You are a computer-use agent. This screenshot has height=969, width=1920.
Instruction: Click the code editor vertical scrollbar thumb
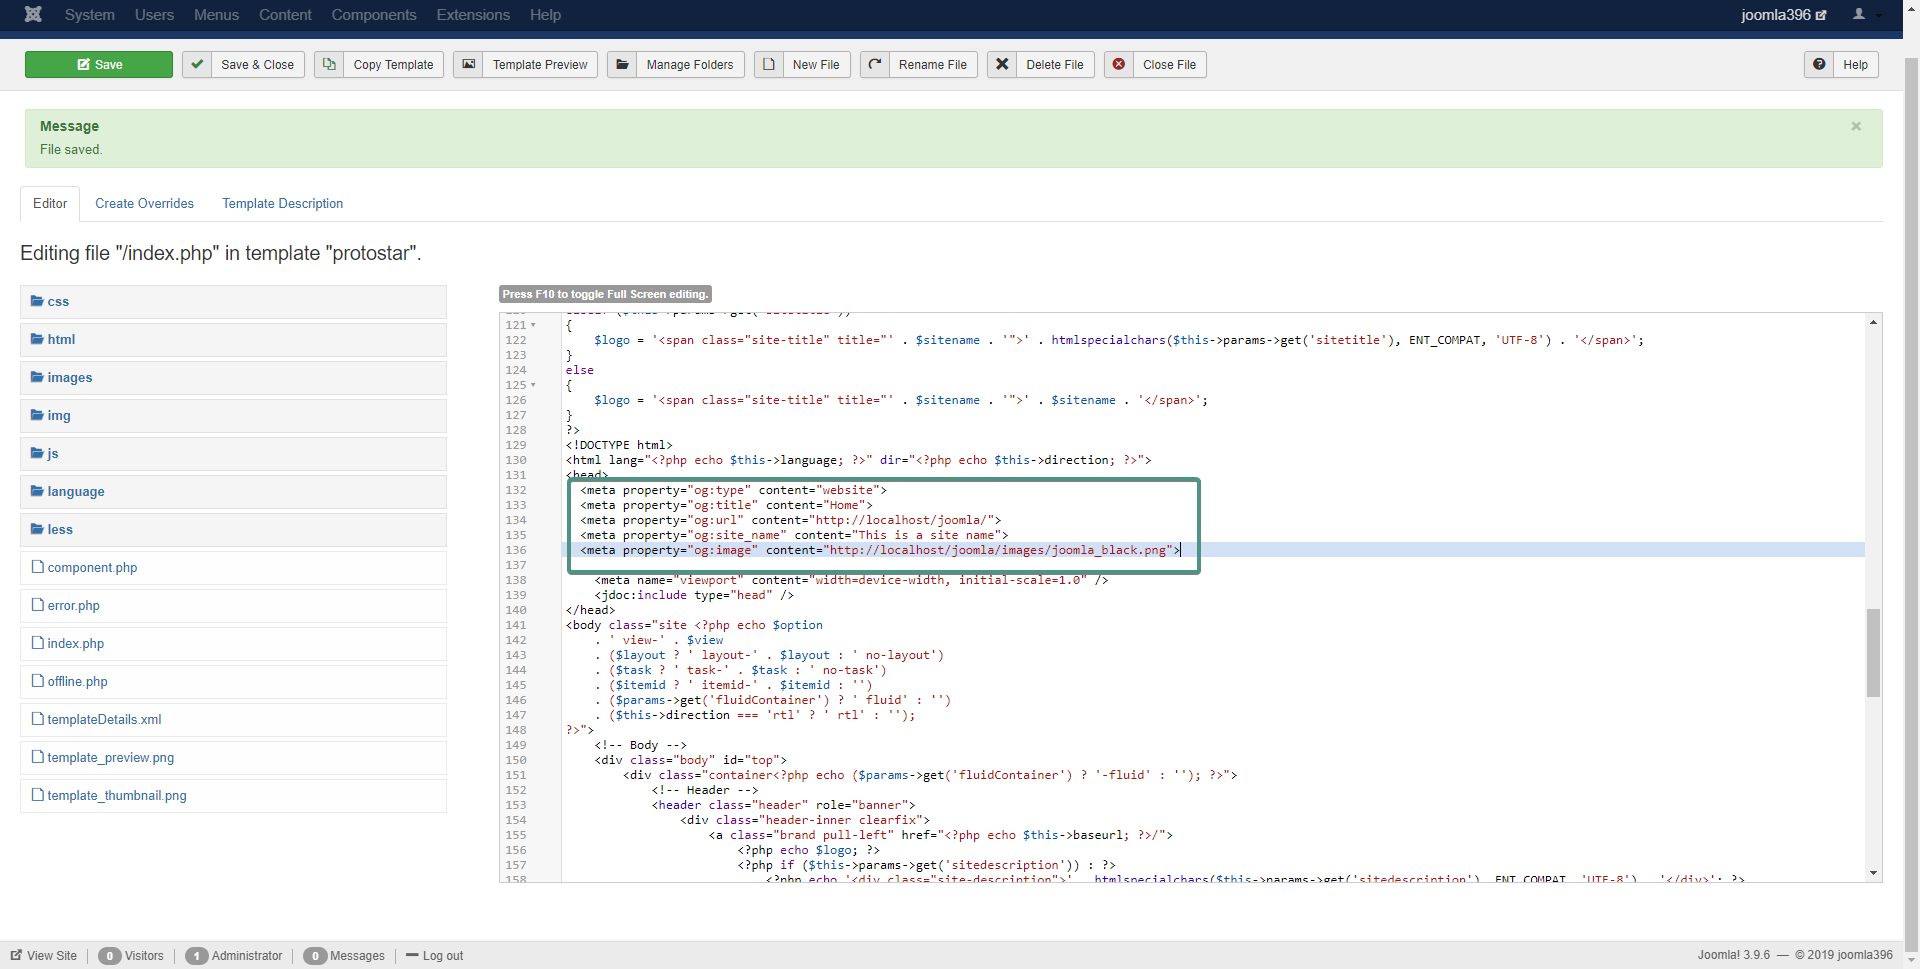point(1873,652)
